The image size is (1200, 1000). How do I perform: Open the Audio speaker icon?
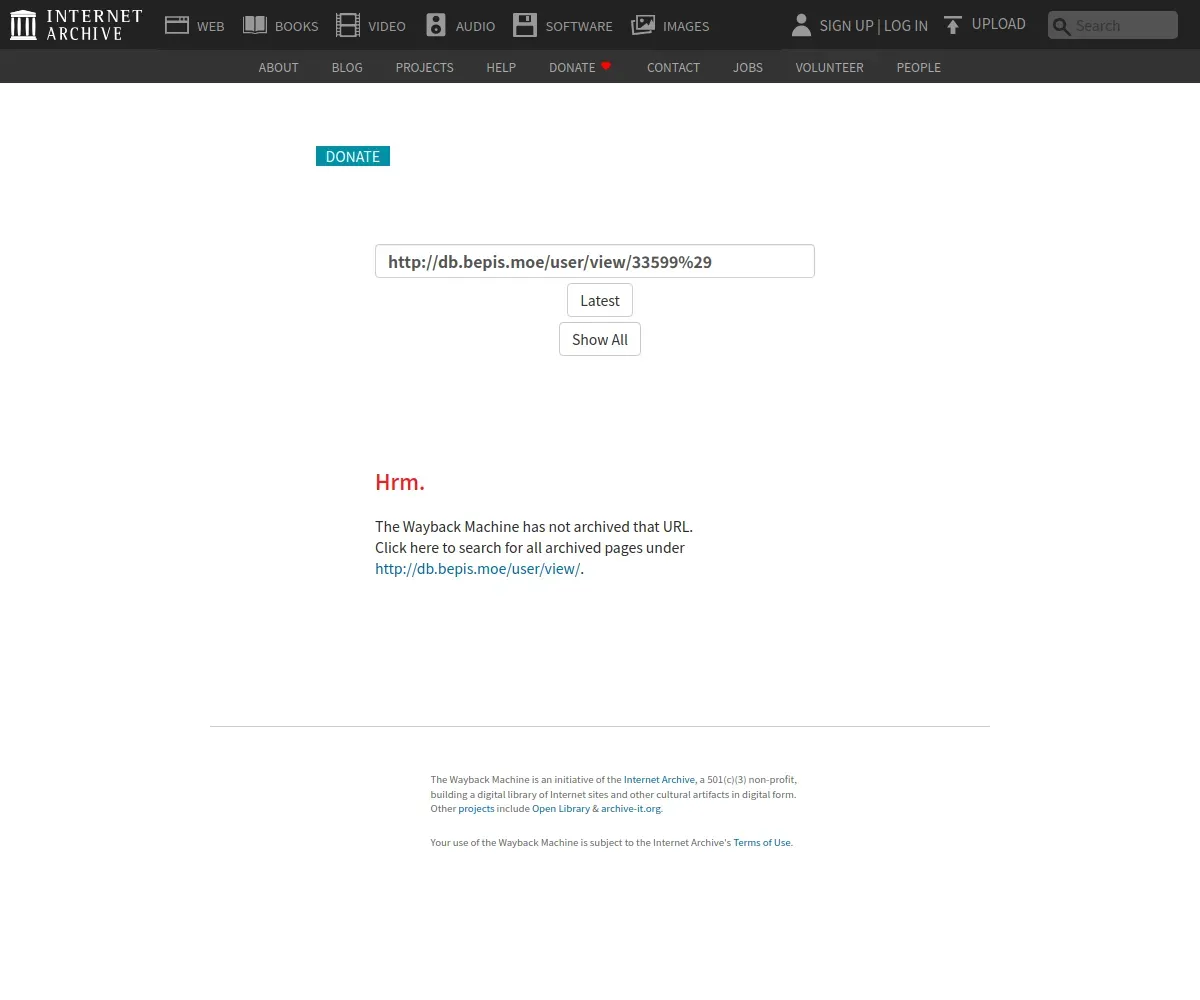[x=436, y=25]
